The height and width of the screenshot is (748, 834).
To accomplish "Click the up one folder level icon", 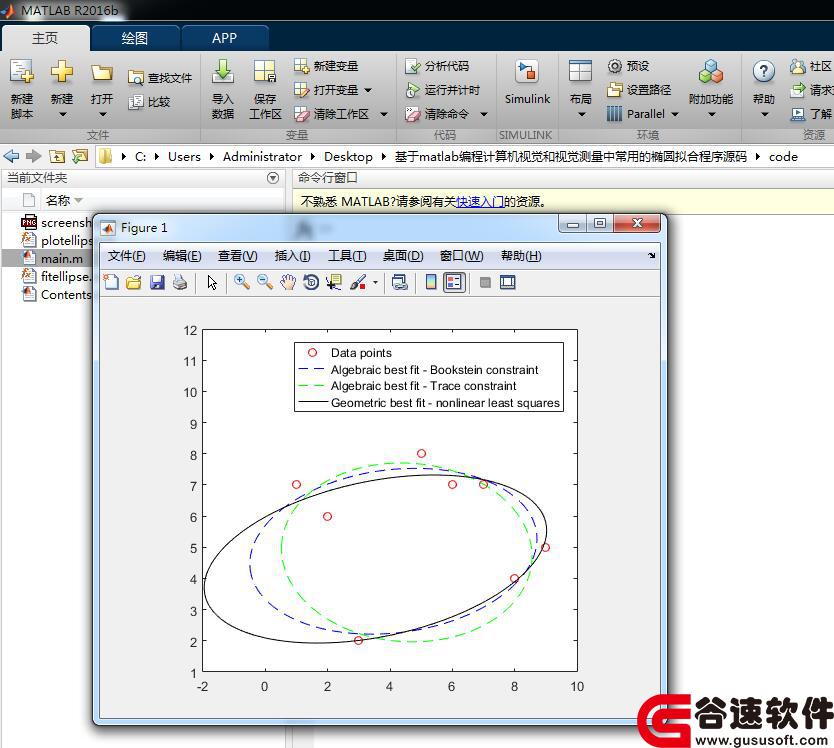I will [57, 156].
